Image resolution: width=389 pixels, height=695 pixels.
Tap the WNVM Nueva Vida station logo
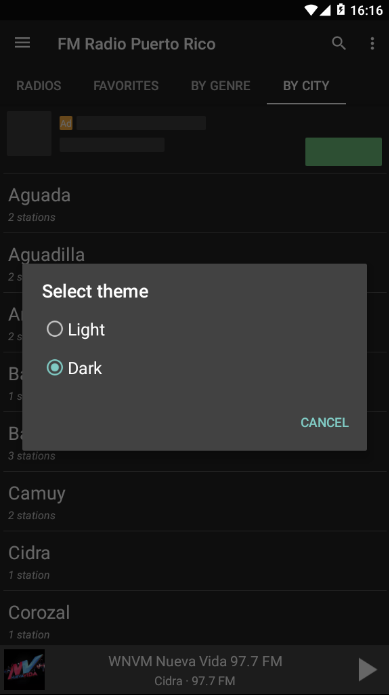pyautogui.click(x=24, y=669)
